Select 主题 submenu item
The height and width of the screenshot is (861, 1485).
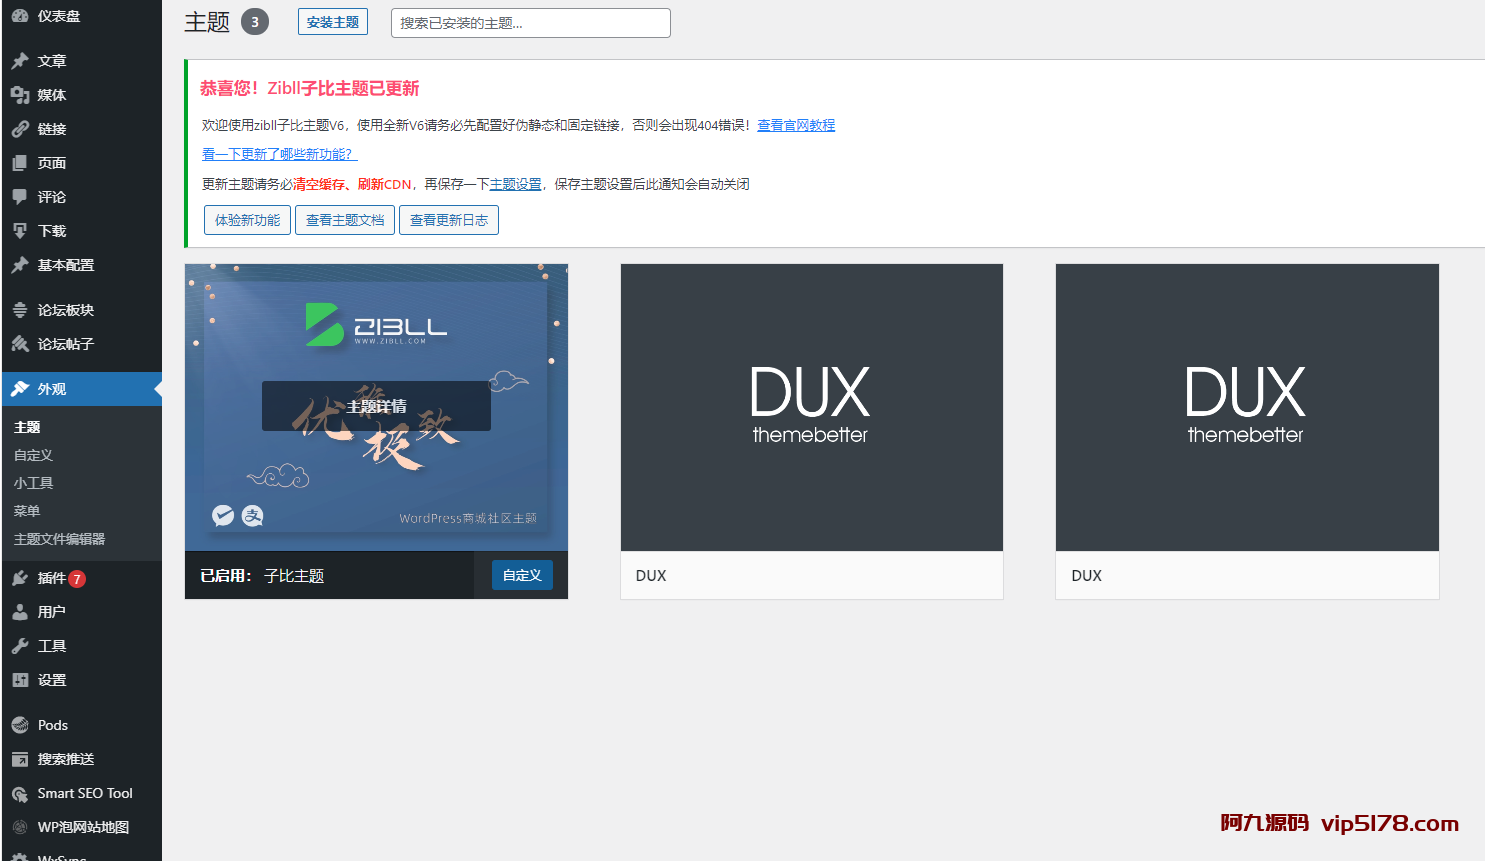27,427
